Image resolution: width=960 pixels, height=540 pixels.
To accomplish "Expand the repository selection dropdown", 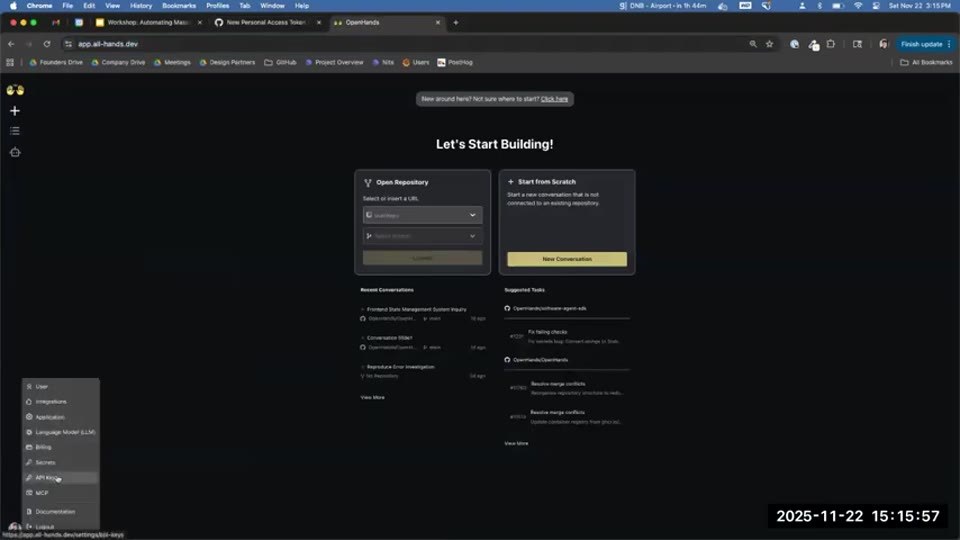I will (x=422, y=215).
